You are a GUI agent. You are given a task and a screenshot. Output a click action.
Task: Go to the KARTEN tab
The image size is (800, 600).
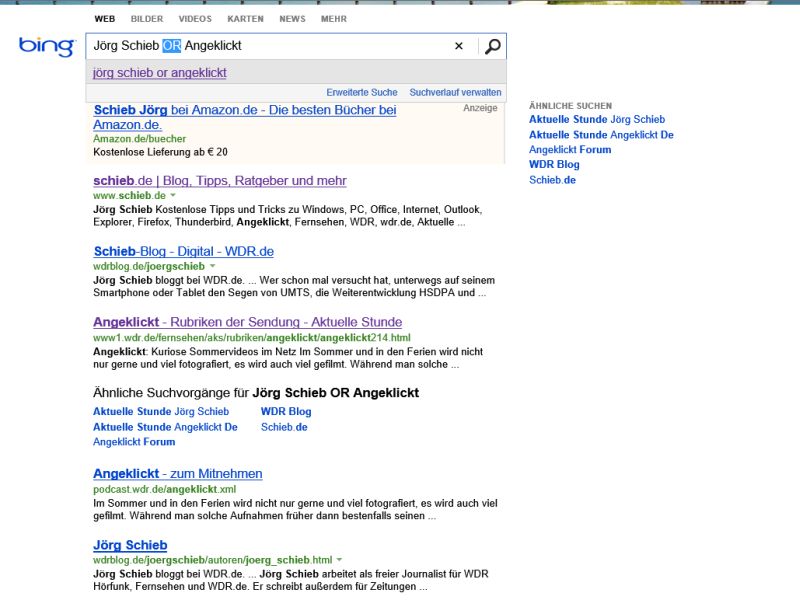[x=245, y=19]
